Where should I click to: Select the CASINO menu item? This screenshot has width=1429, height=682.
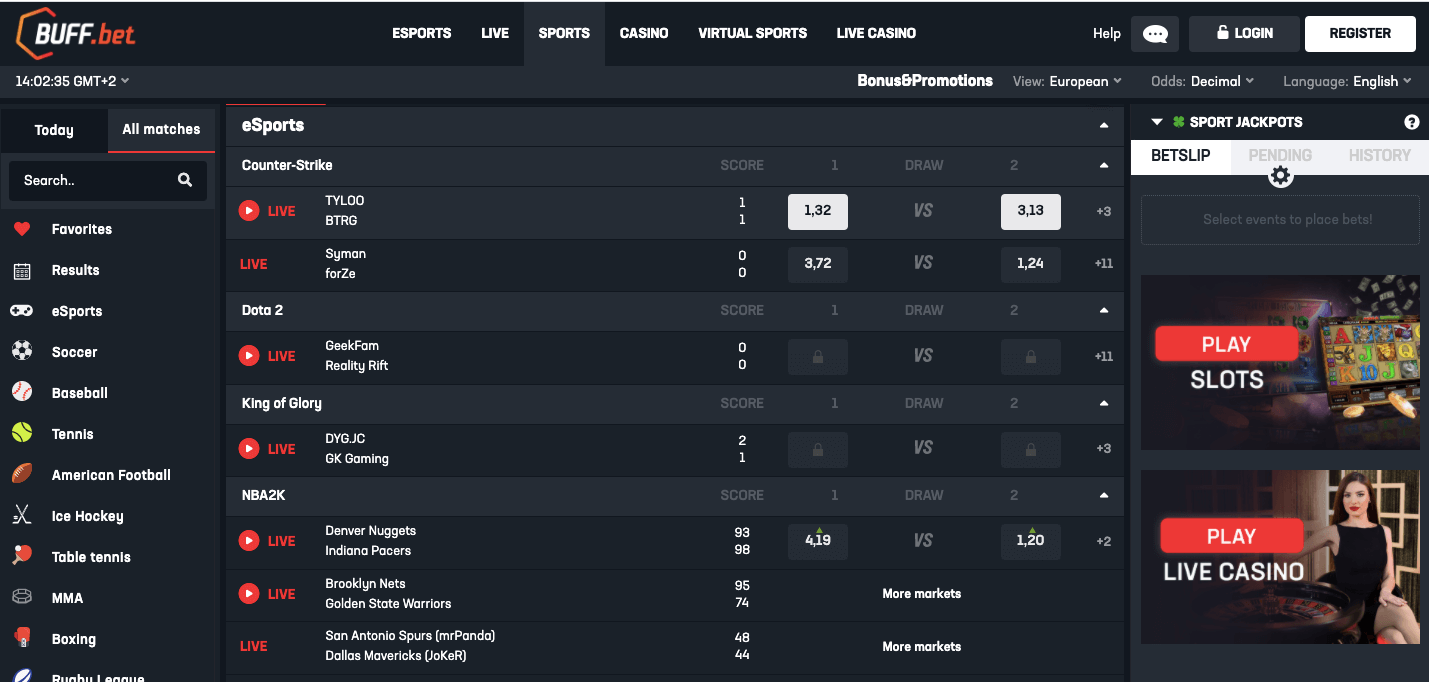point(643,33)
